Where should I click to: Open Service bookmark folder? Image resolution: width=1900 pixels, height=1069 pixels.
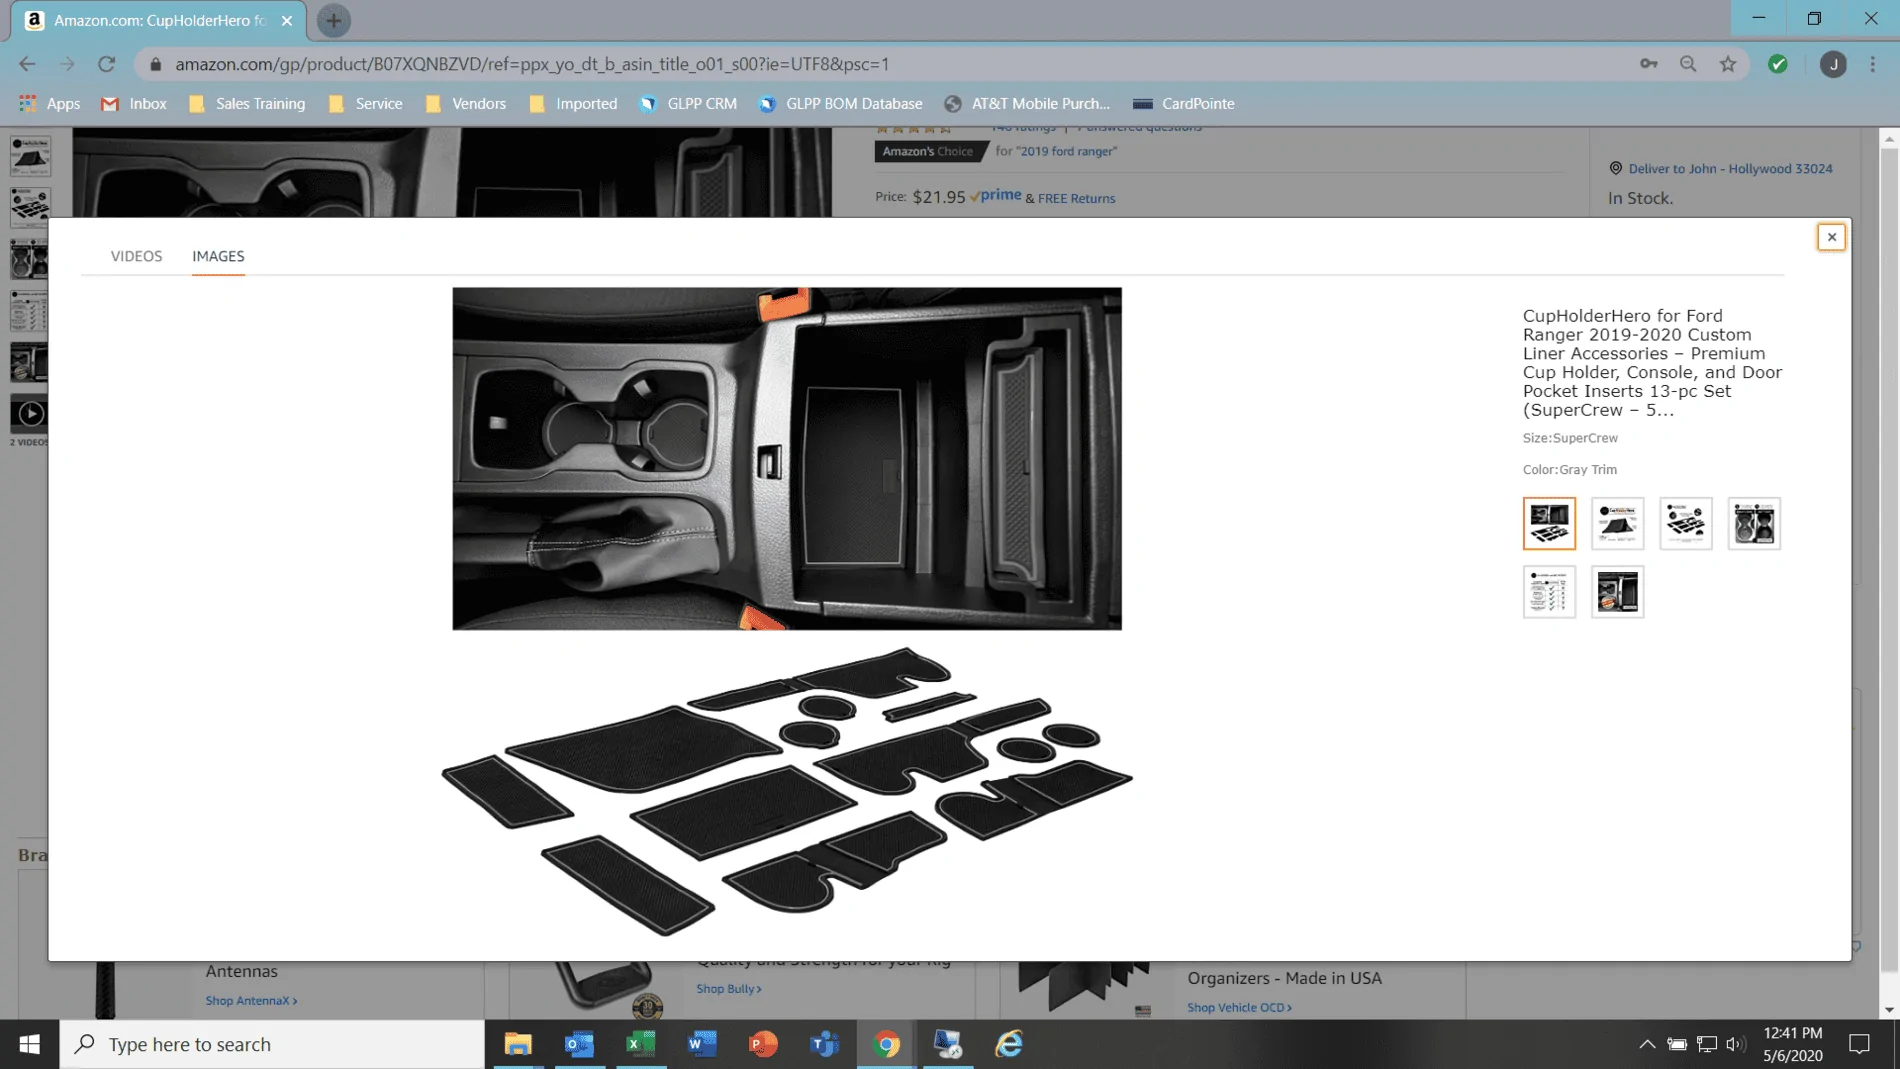coord(366,103)
